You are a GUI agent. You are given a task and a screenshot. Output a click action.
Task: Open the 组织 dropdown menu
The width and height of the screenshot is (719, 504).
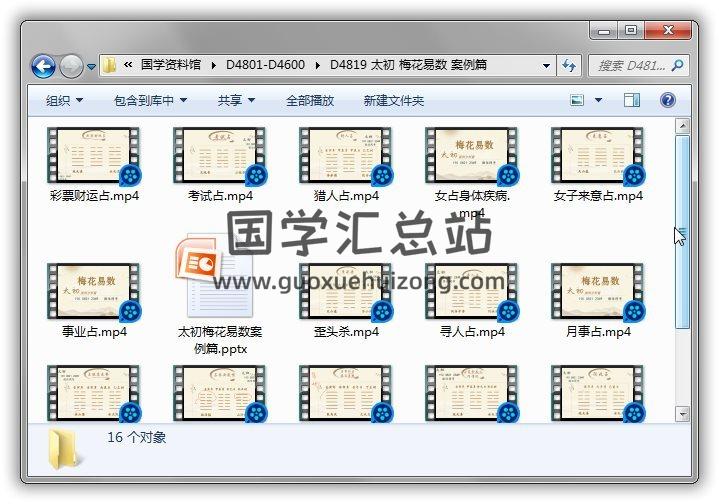[64, 101]
